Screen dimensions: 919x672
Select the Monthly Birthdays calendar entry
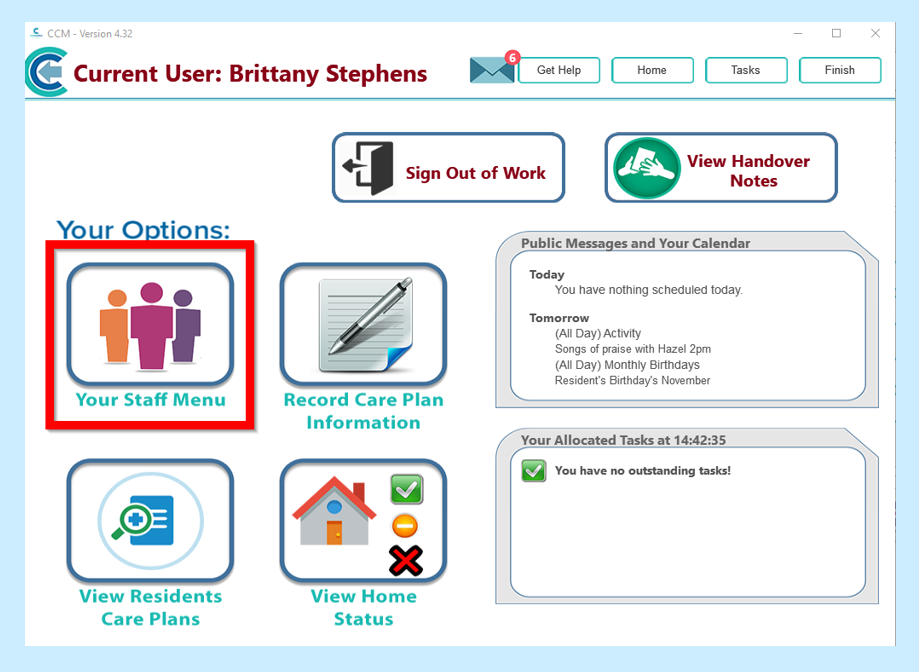point(627,365)
